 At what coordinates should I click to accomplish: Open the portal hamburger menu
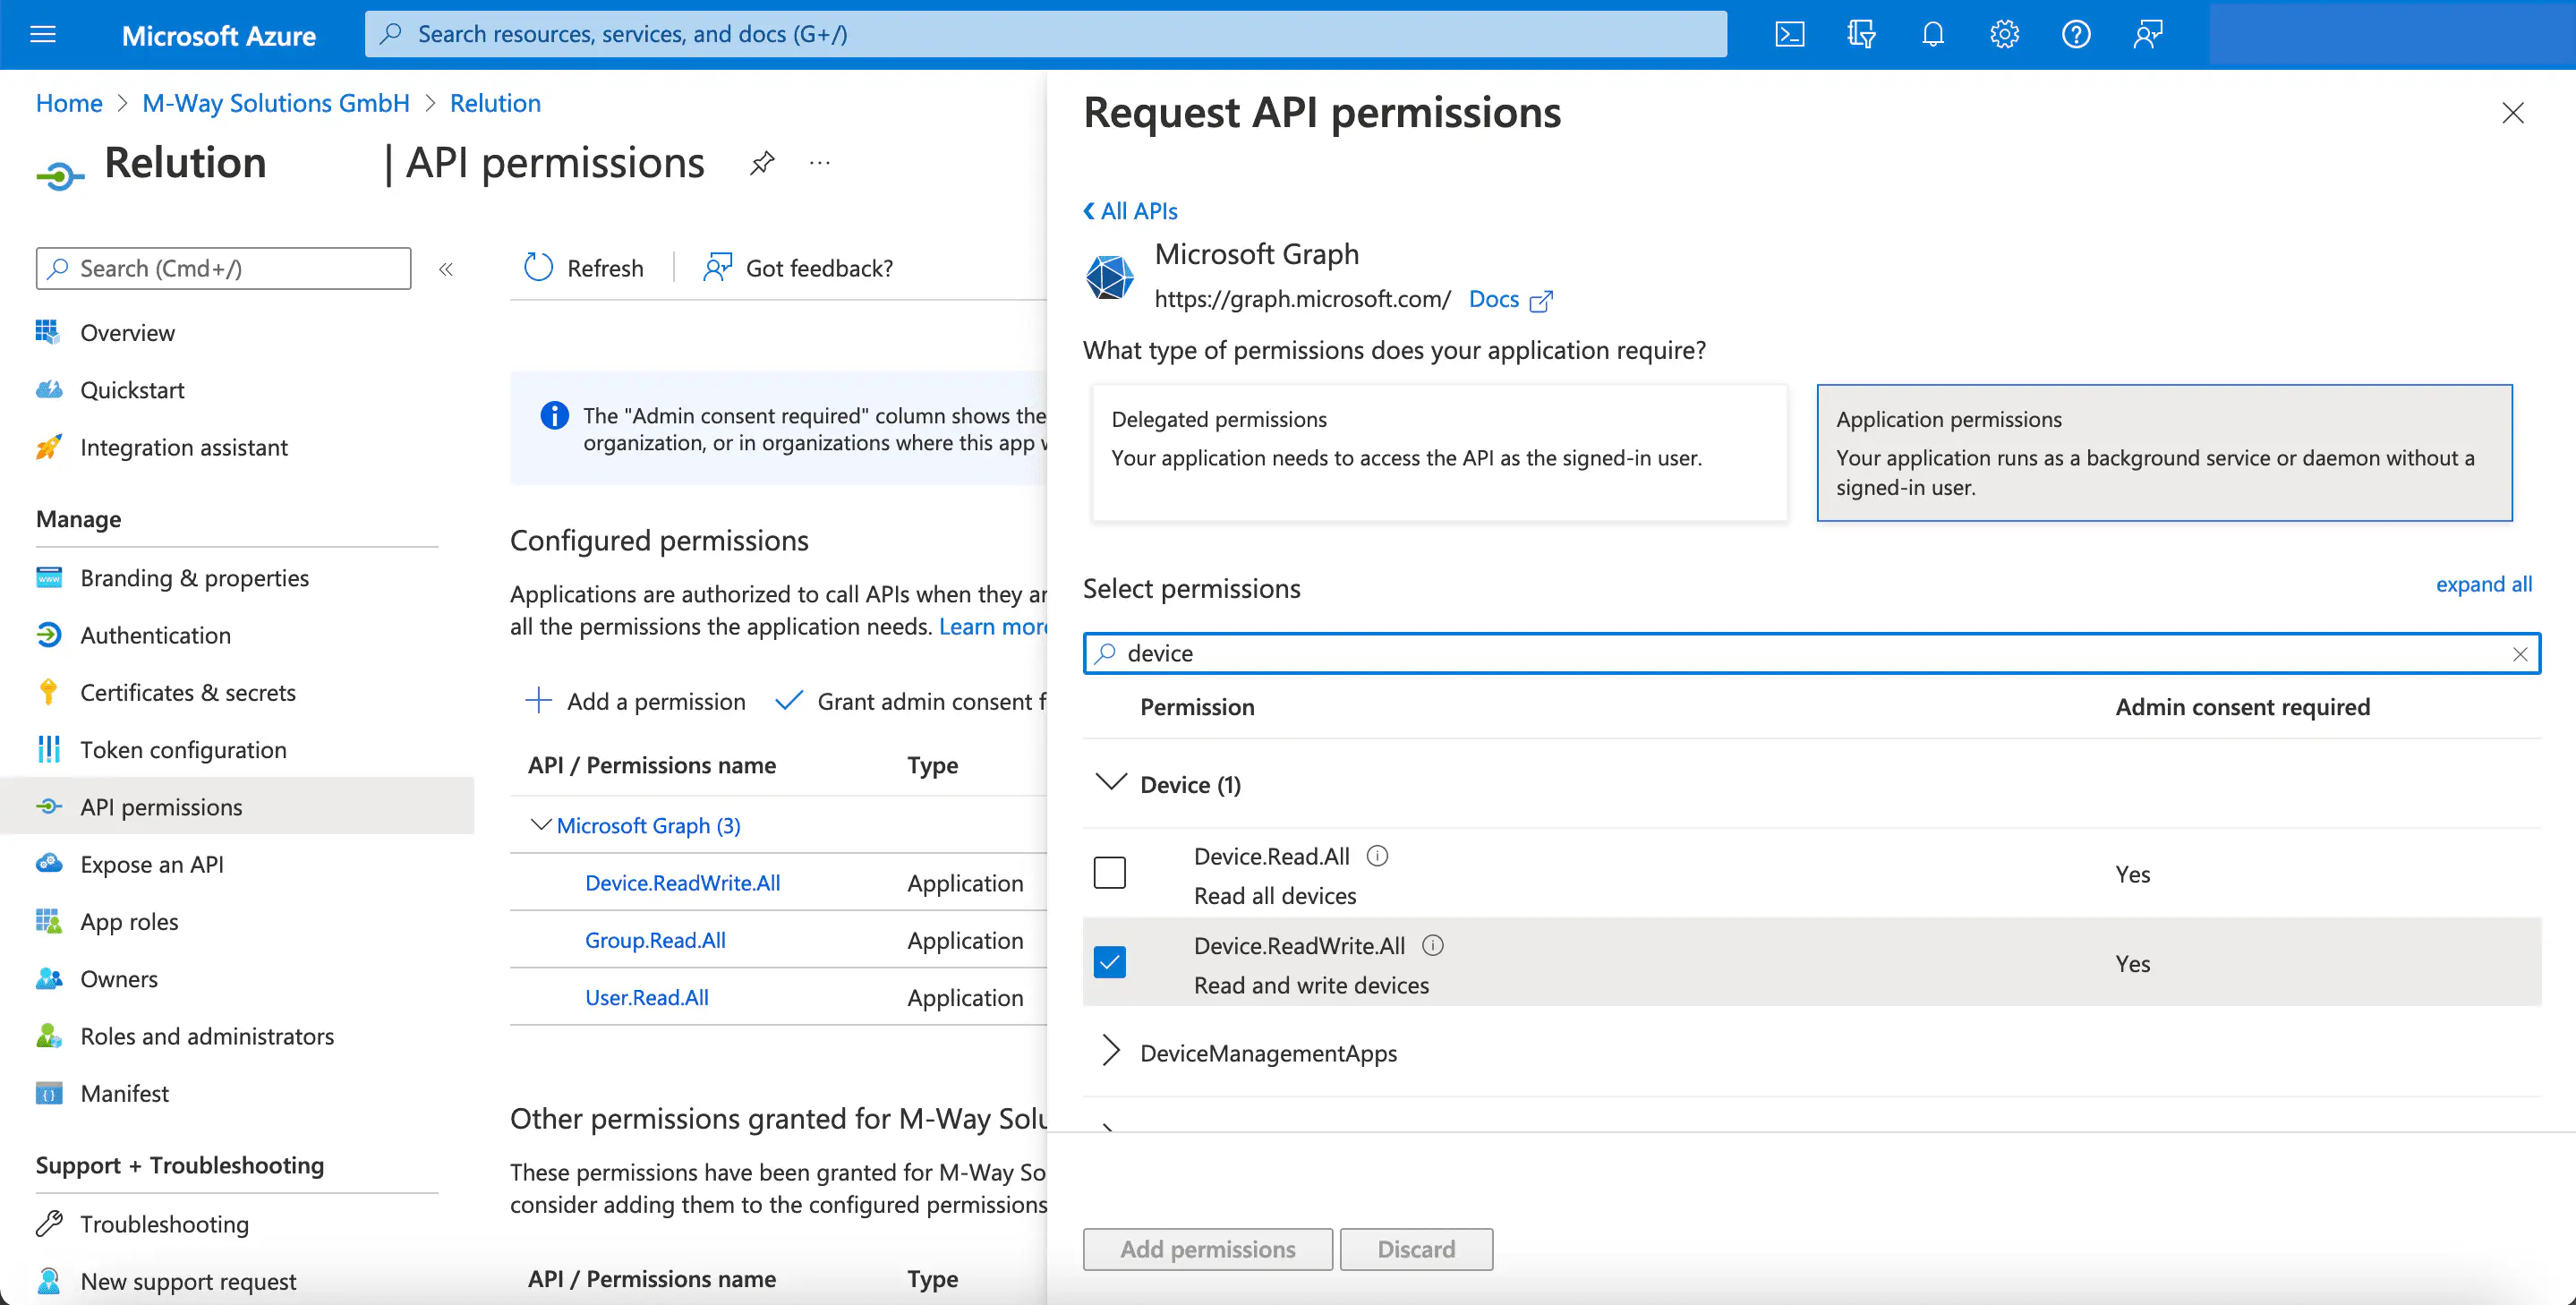tap(43, 35)
